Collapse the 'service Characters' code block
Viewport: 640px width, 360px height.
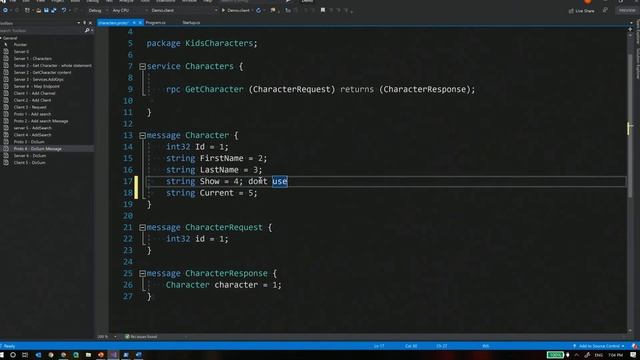coord(142,66)
